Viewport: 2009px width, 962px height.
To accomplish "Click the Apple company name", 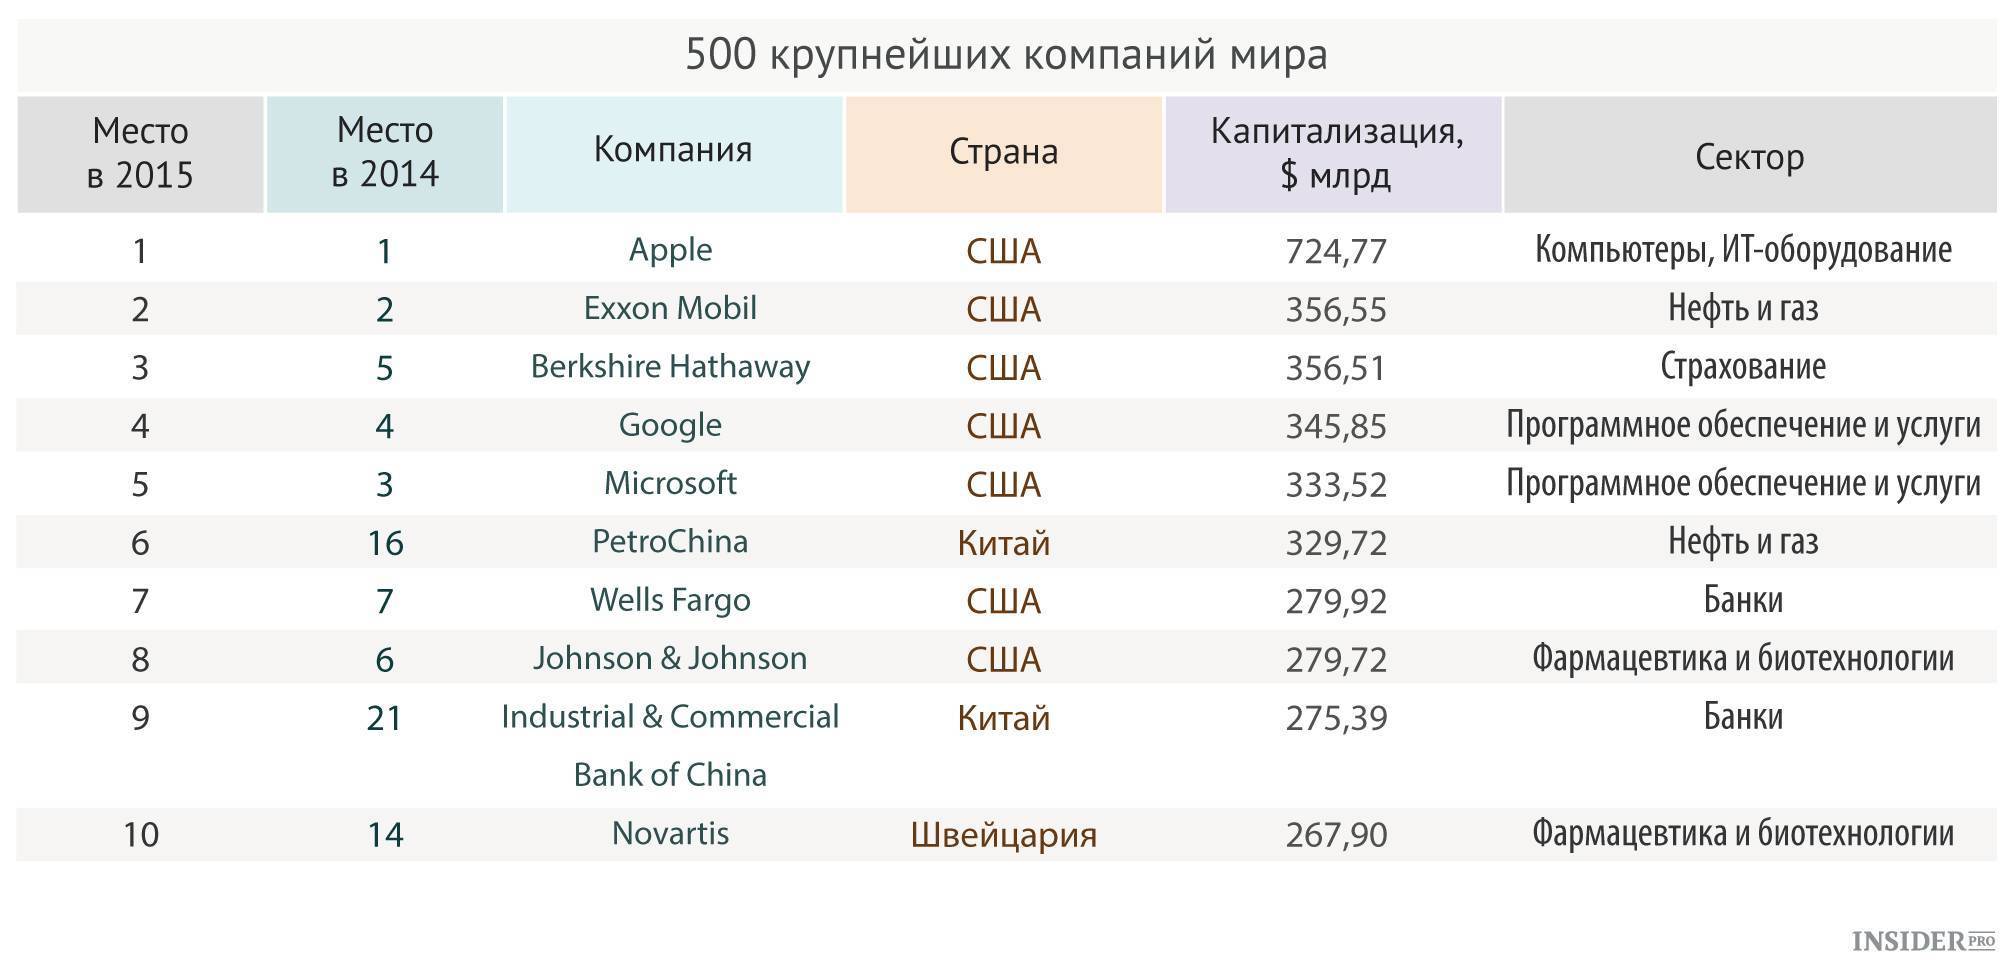I will point(670,249).
